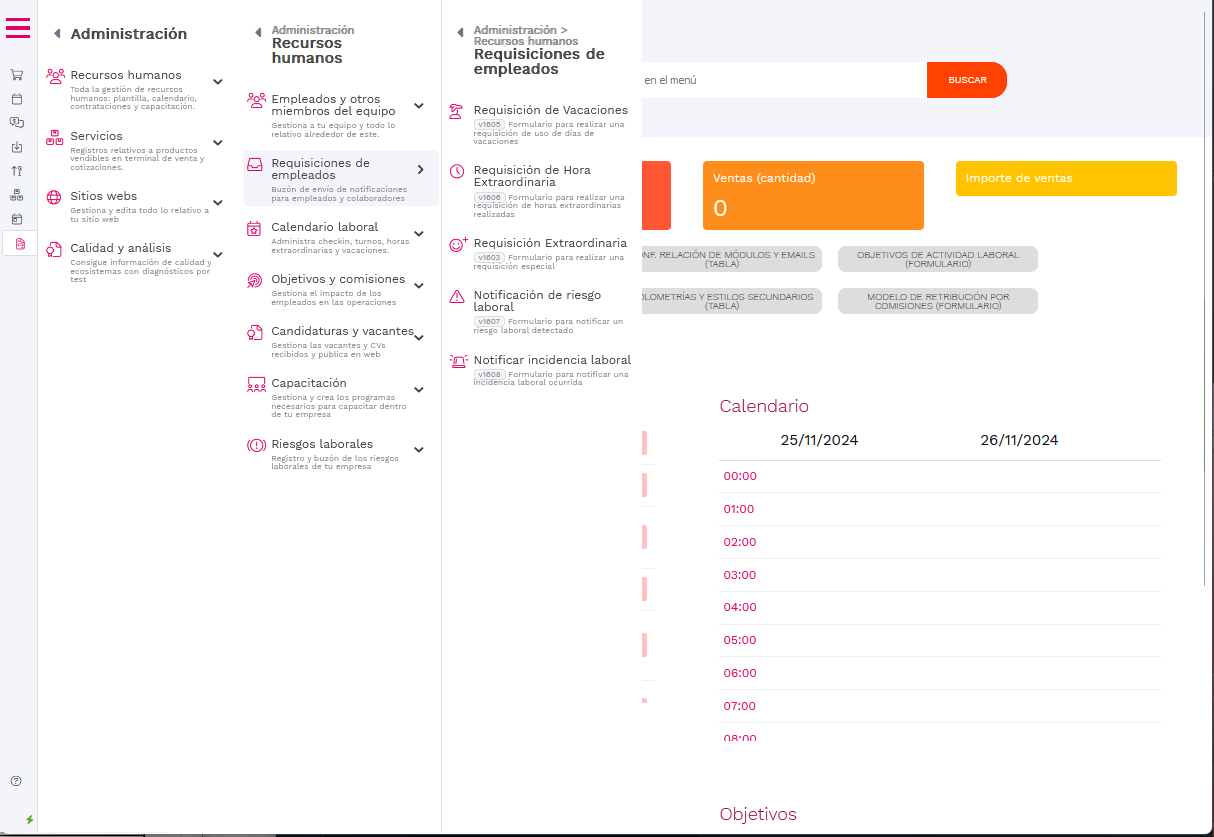Click the menu search input field
The image size is (1214, 837).
(780, 80)
